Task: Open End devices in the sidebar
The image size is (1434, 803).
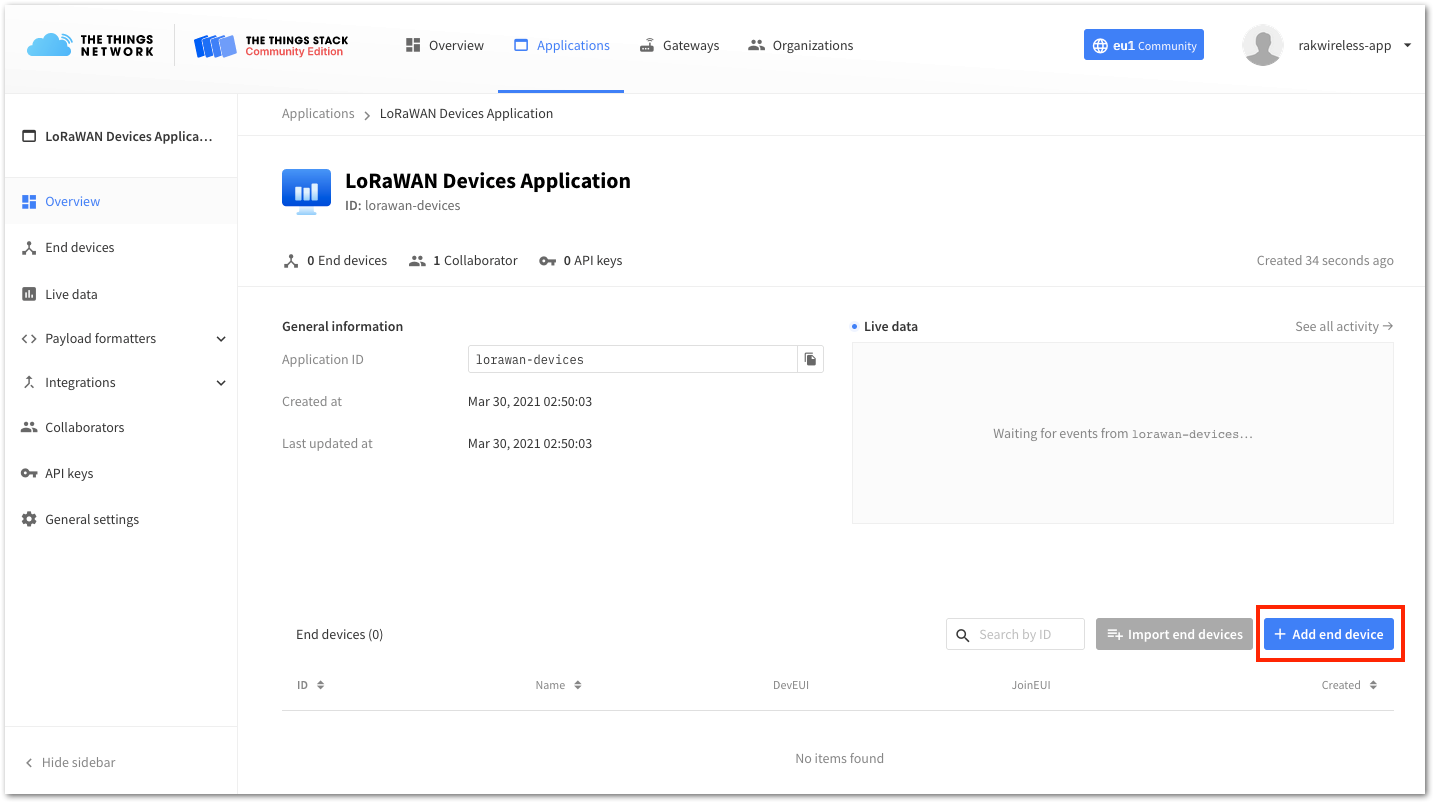Action: [x=121, y=247]
